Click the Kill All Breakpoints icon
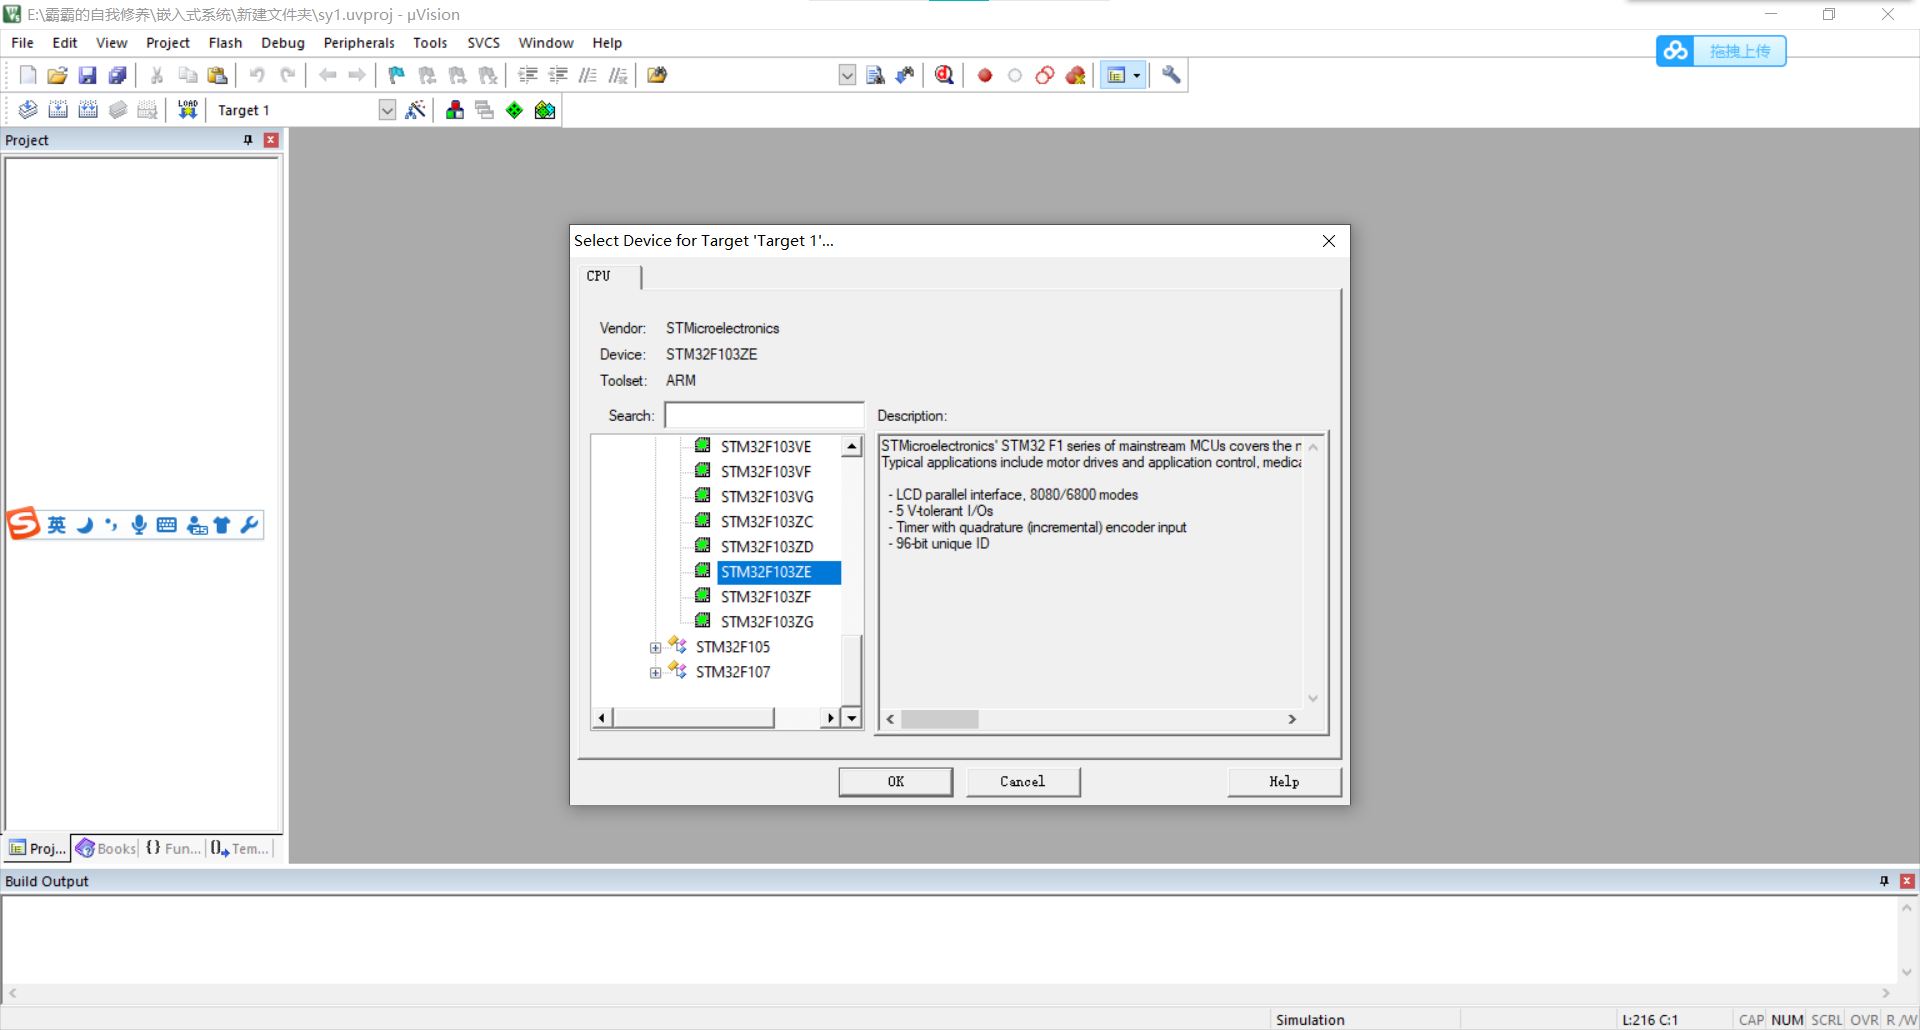Viewport: 1920px width, 1030px height. coord(1075,75)
